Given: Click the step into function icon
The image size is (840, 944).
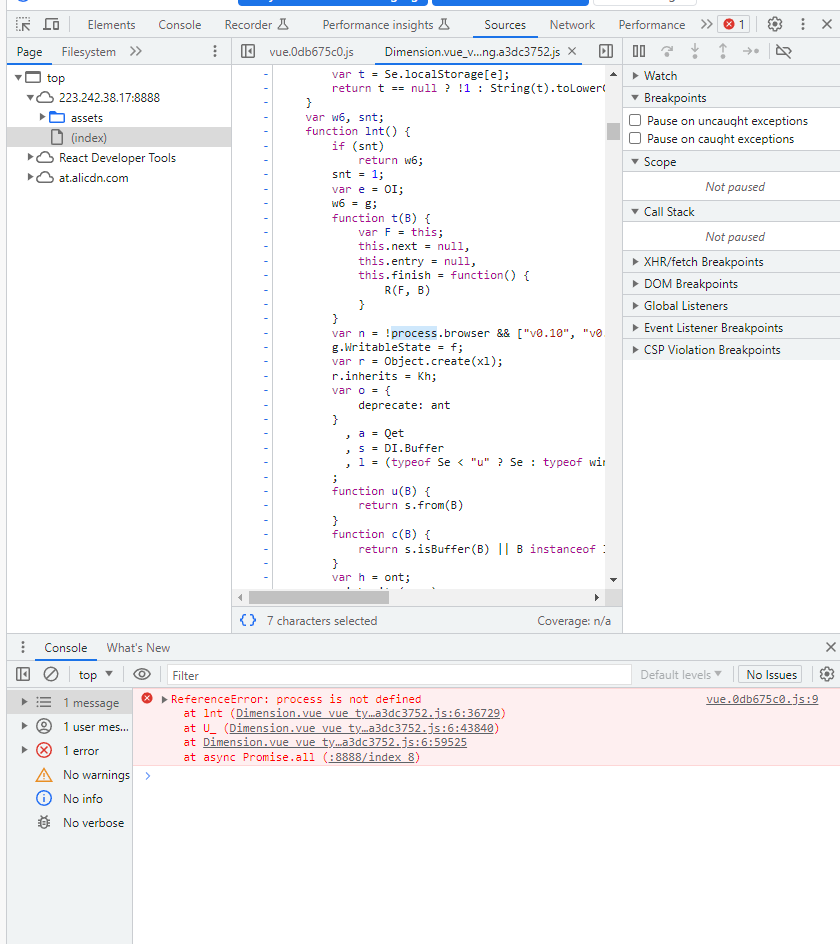Looking at the screenshot, I should 695,51.
